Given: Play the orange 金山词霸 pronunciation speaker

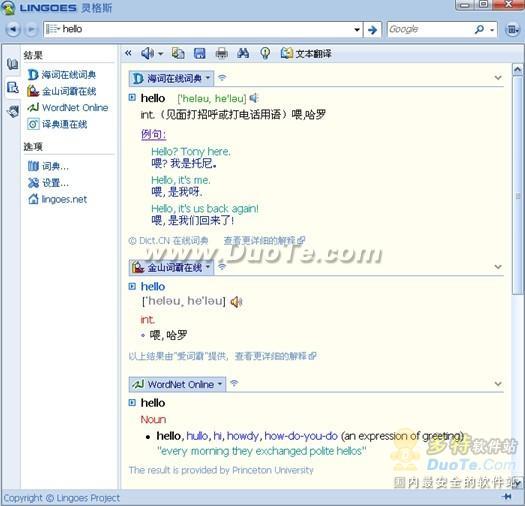Looking at the screenshot, I should coord(236,302).
